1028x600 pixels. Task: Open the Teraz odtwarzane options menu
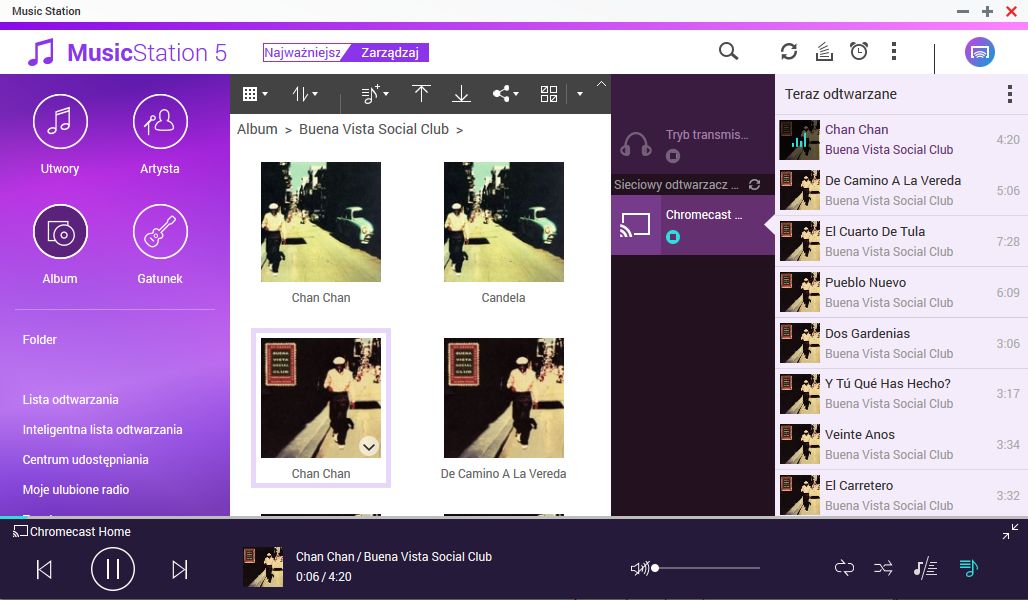point(1010,94)
